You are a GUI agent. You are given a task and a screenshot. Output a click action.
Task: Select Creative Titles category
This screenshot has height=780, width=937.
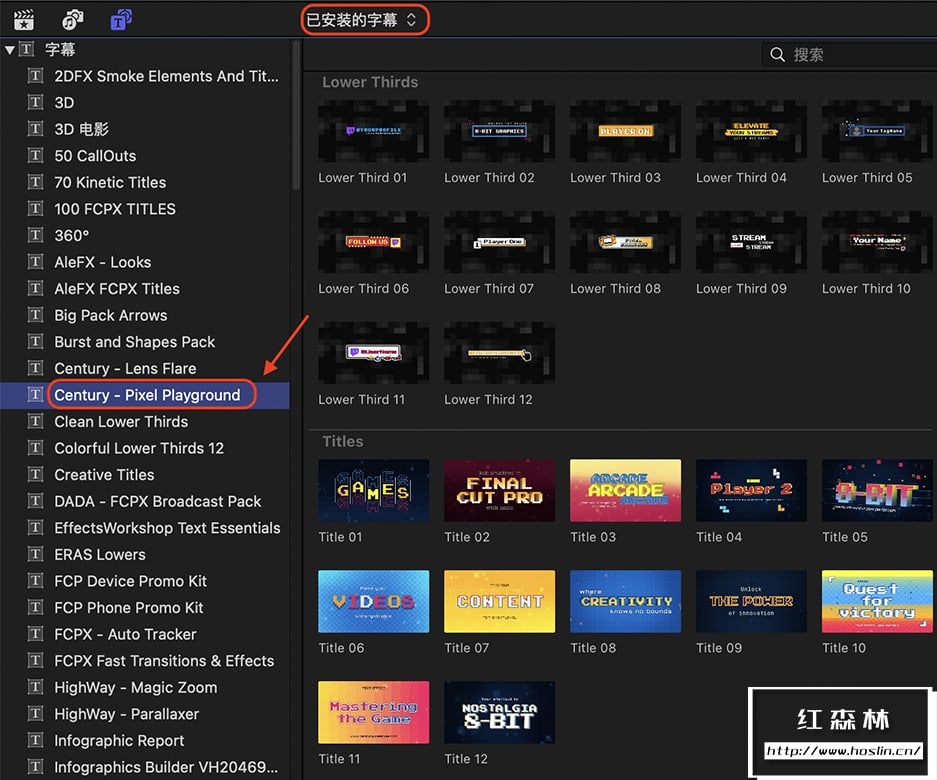tap(145, 475)
